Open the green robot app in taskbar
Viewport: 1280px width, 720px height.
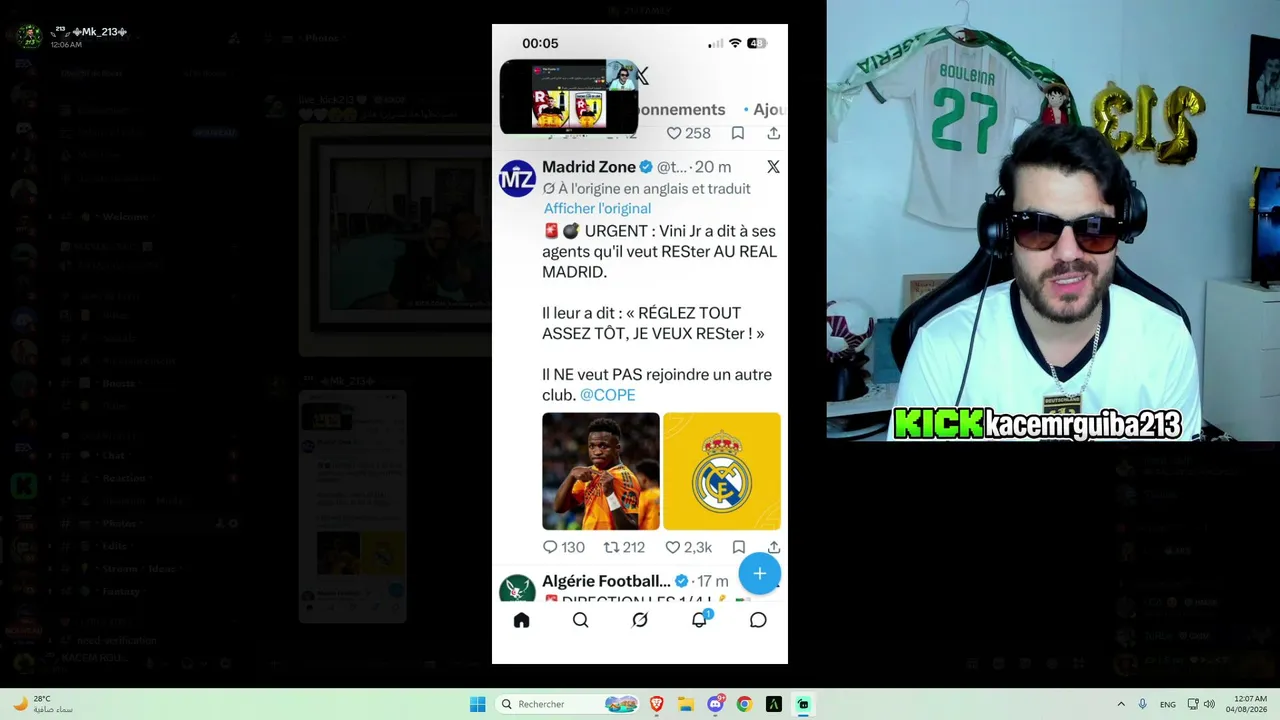tap(803, 704)
